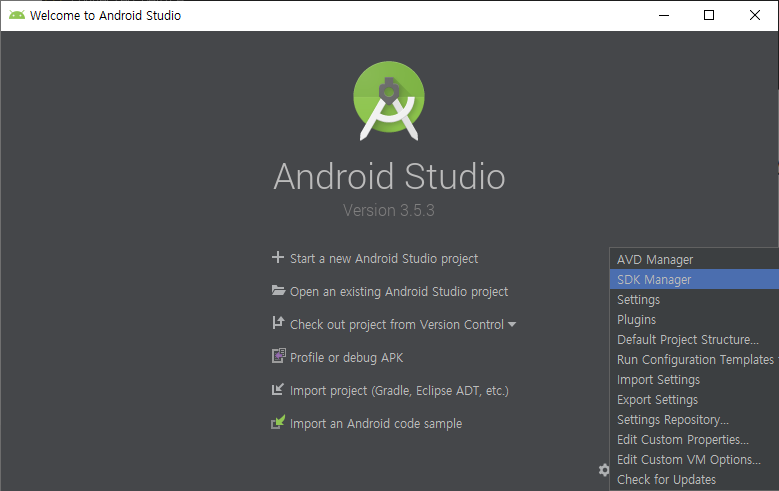
Task: Open Default Project Structure... entry
Action: 694,339
